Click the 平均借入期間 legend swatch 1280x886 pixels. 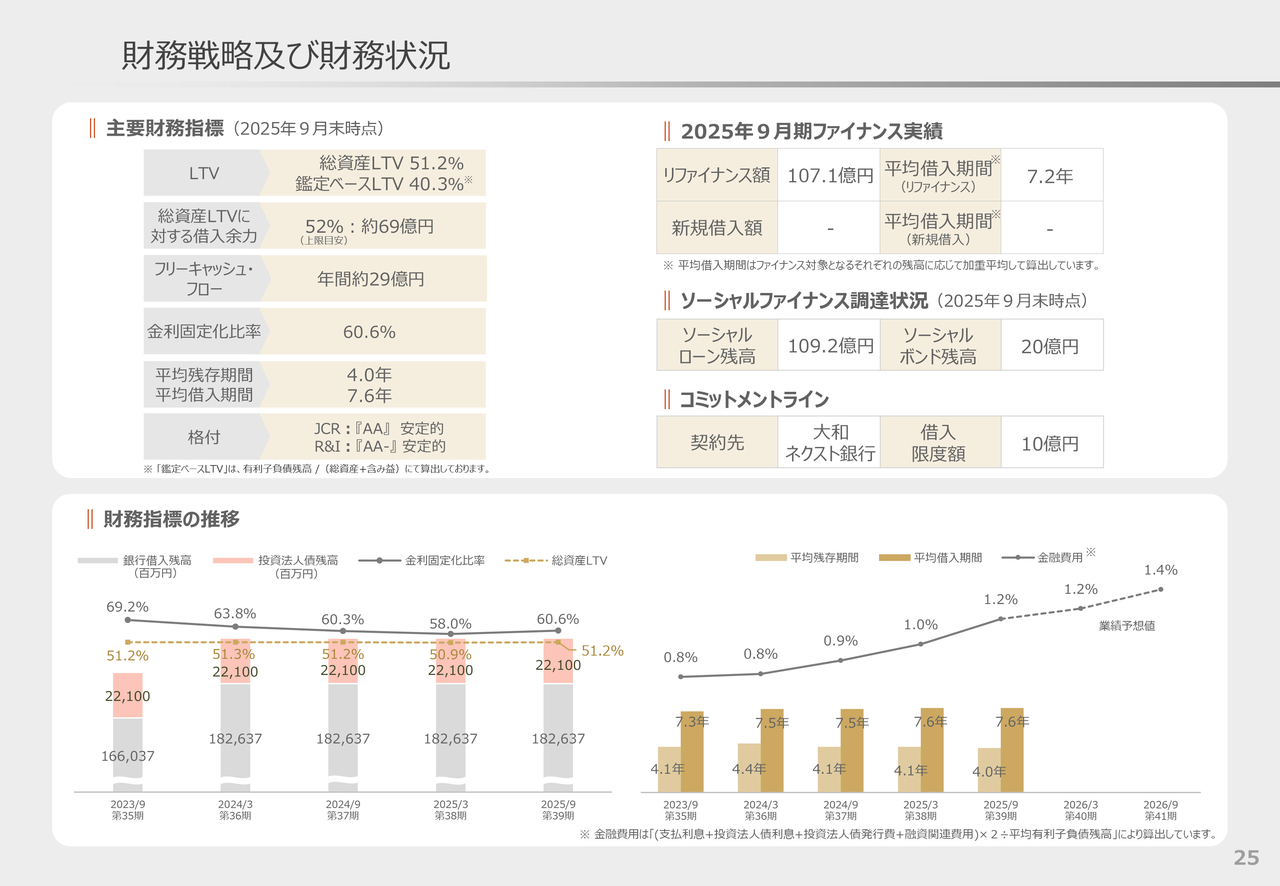(x=895, y=558)
